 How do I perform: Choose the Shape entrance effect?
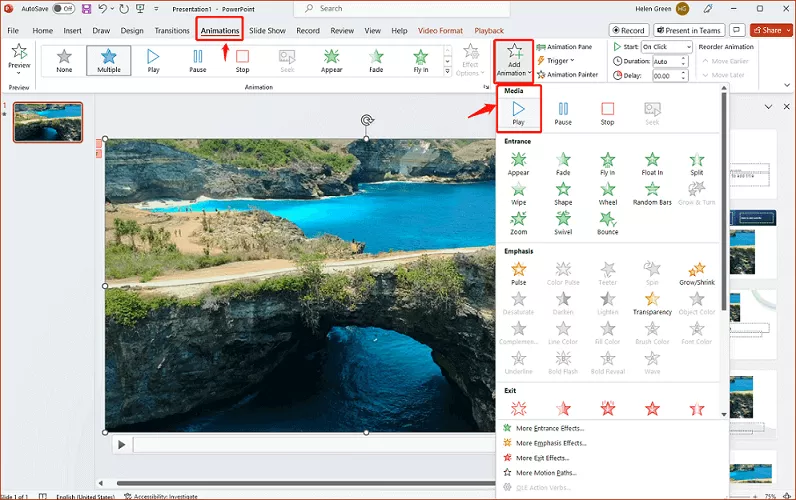[562, 194]
